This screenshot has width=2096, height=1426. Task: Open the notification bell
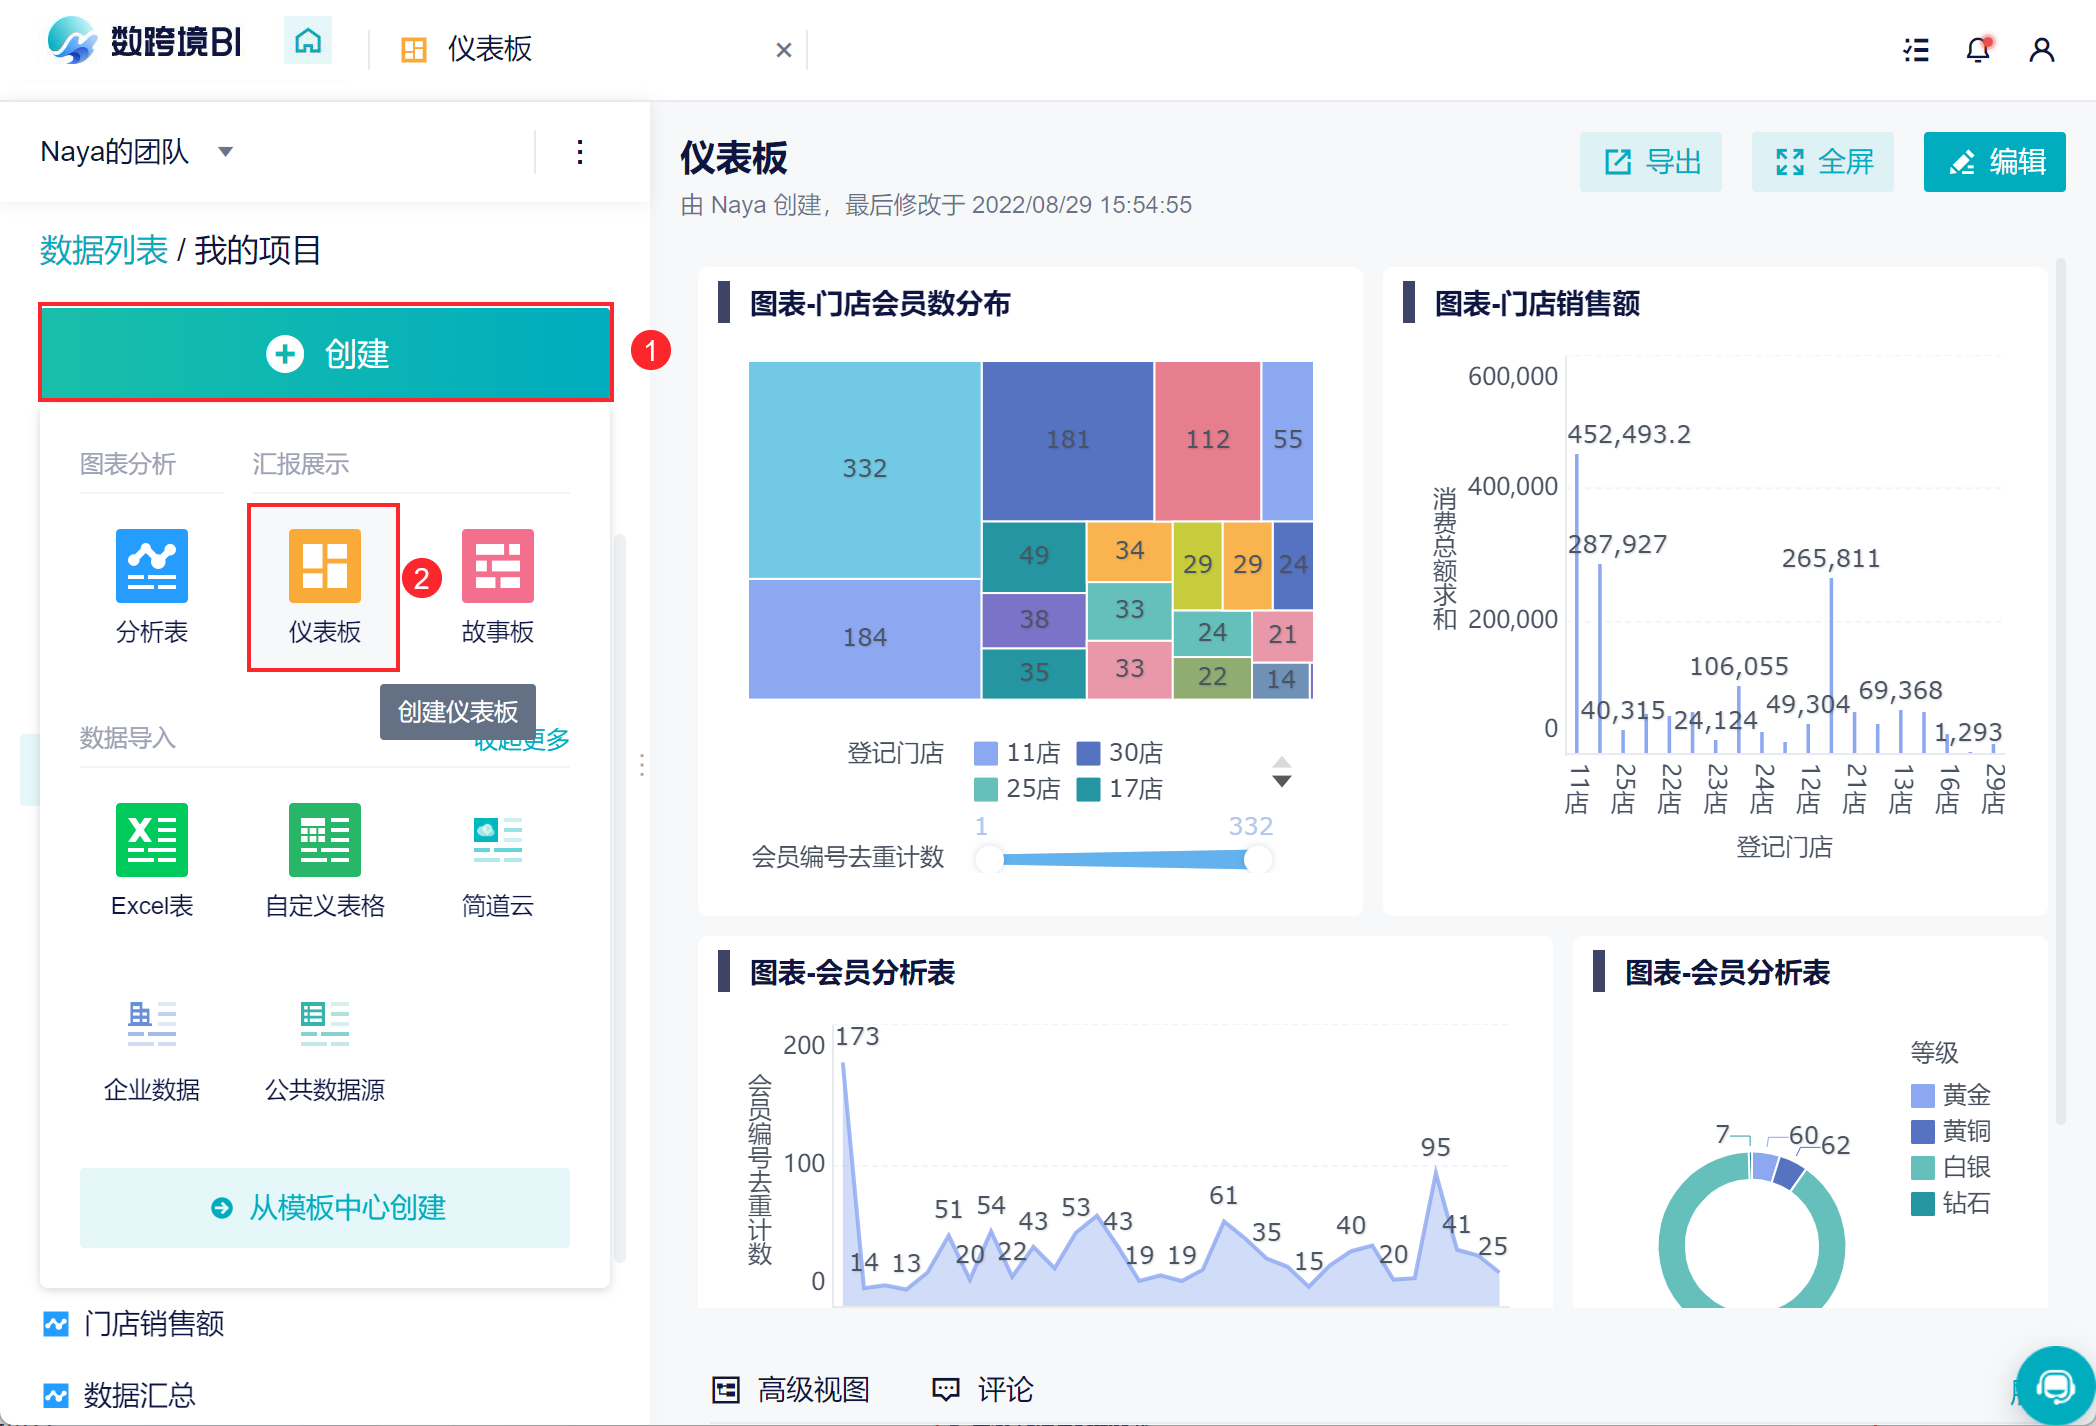pyautogui.click(x=1977, y=49)
